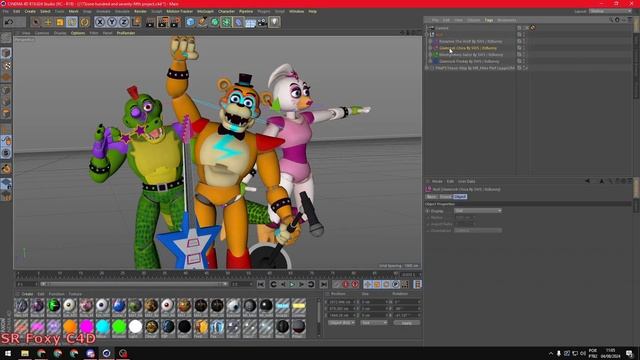
Task: Select the Spline Pen tool icon
Action: 202,22
